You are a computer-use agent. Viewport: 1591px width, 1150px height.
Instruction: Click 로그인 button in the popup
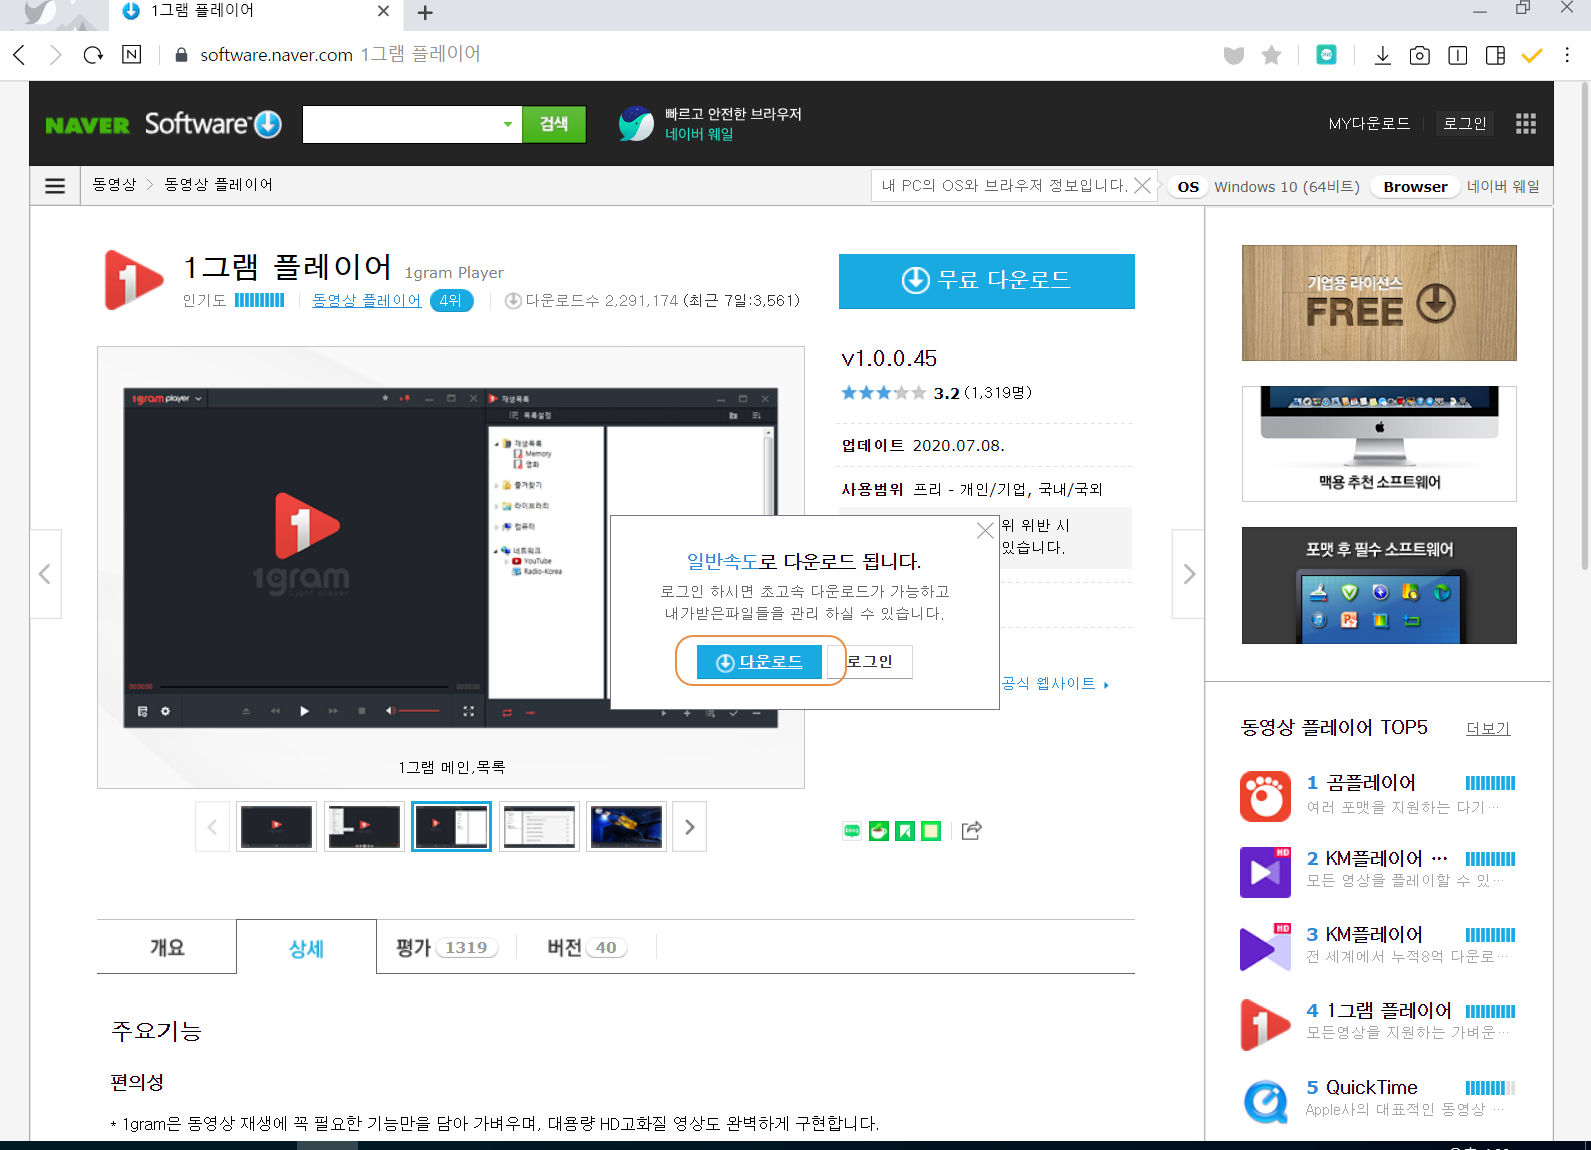(869, 662)
